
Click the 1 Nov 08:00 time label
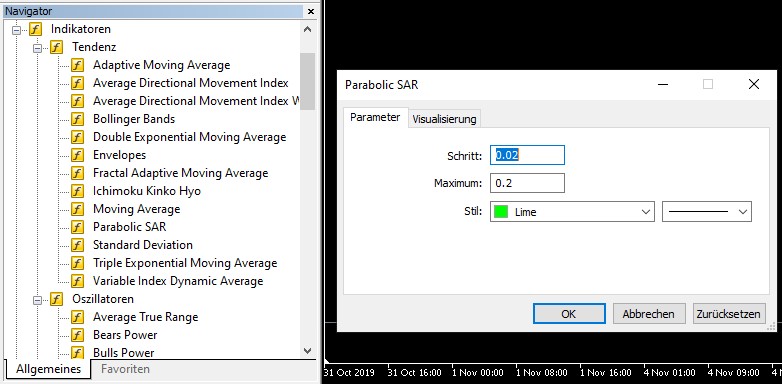click(x=542, y=373)
